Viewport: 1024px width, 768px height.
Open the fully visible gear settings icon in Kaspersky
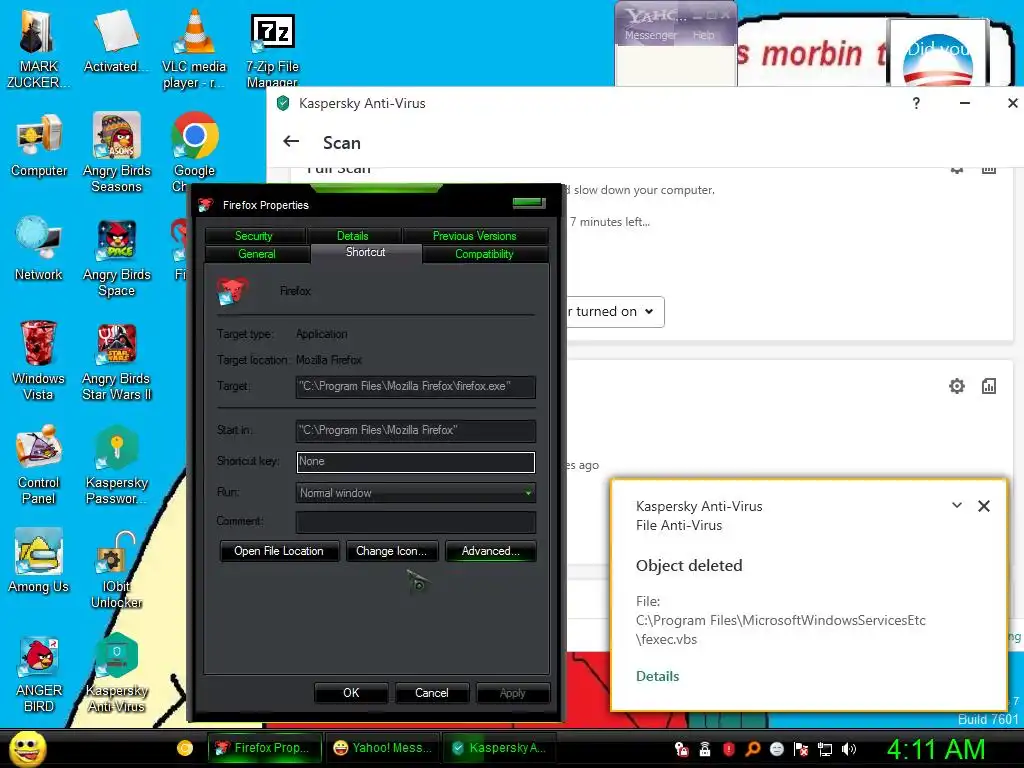tap(957, 386)
